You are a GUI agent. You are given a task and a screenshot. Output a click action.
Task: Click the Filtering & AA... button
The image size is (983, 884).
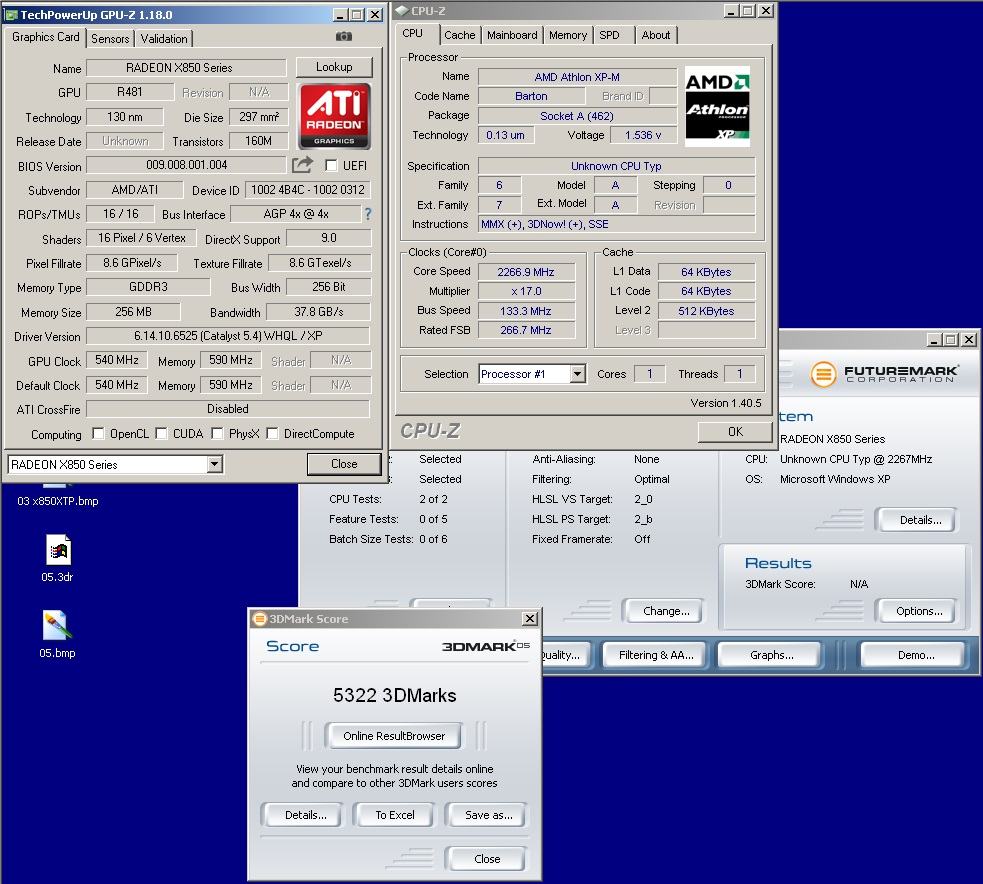(656, 655)
